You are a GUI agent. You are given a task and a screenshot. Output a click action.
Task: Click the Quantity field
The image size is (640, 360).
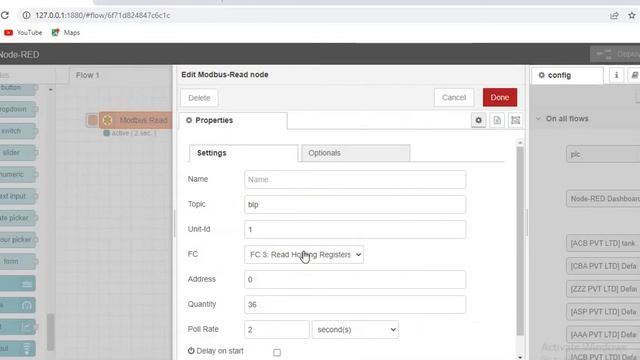point(355,304)
